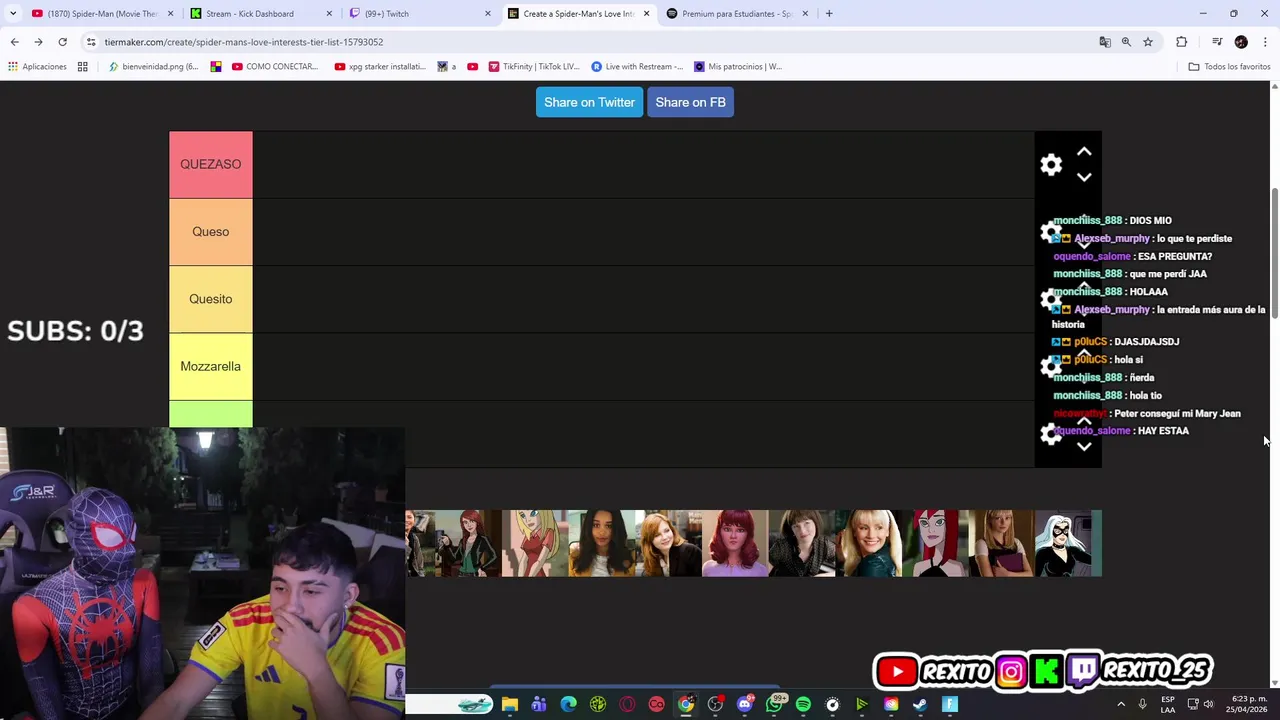The width and height of the screenshot is (1280, 720).
Task: Pick the blonde cartoon girl in red dress thumbnail
Action: (x=535, y=543)
